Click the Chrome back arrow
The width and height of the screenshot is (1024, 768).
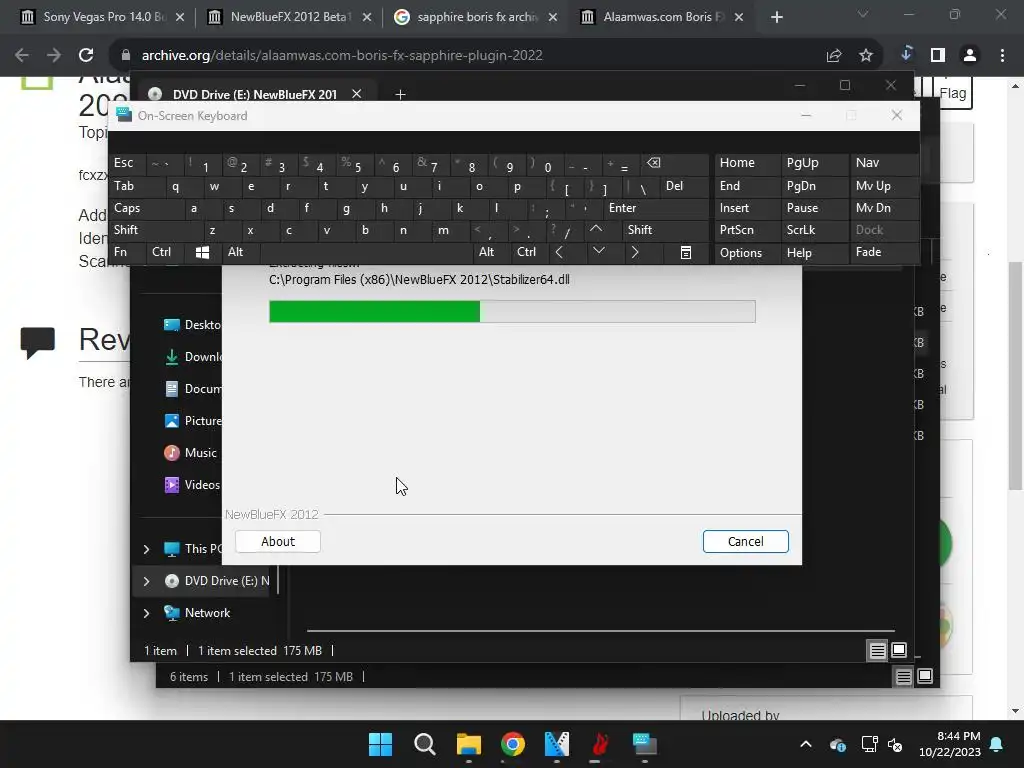tap(22, 56)
